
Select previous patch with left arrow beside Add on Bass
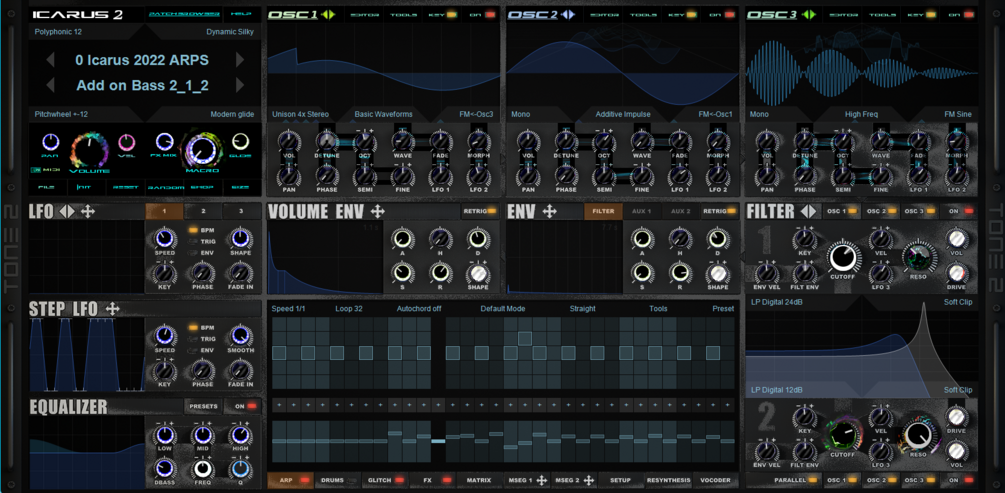(x=50, y=85)
